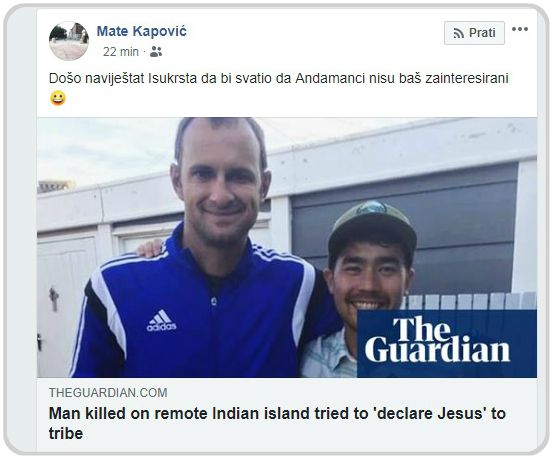The image size is (552, 458).
Task: Click the THEGUARDIAN.COM source domain
Action: pyautogui.click(x=108, y=393)
